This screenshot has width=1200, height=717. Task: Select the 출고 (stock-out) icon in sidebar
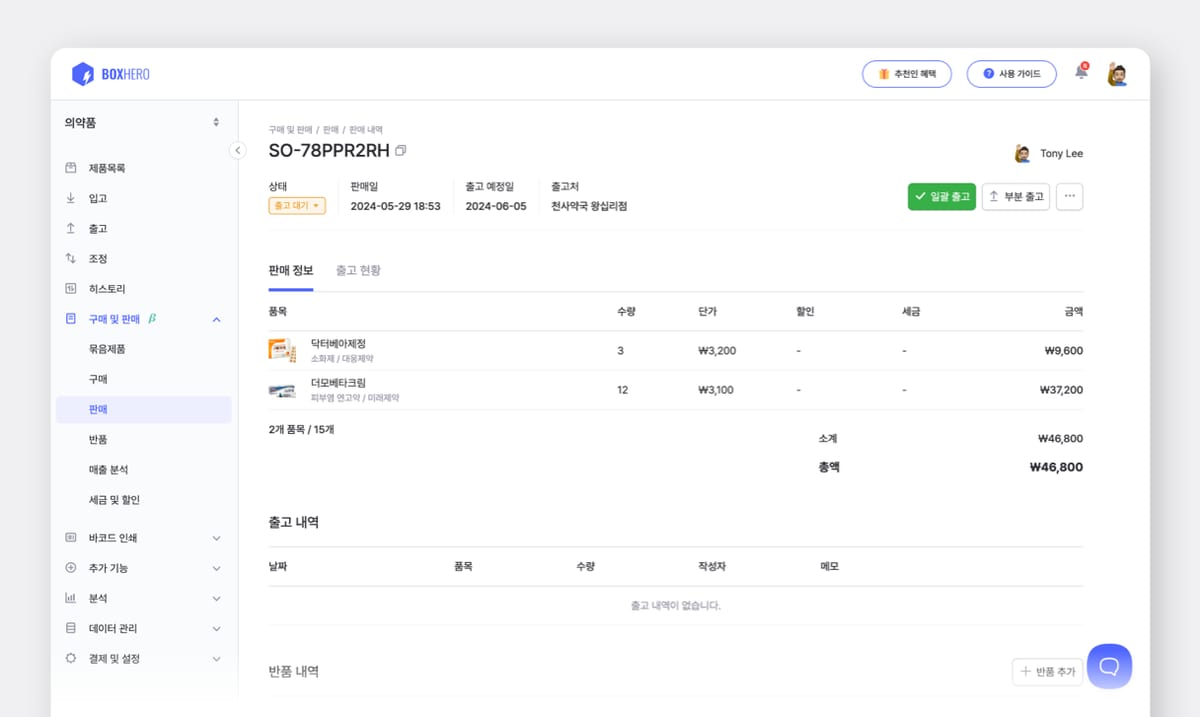70,227
